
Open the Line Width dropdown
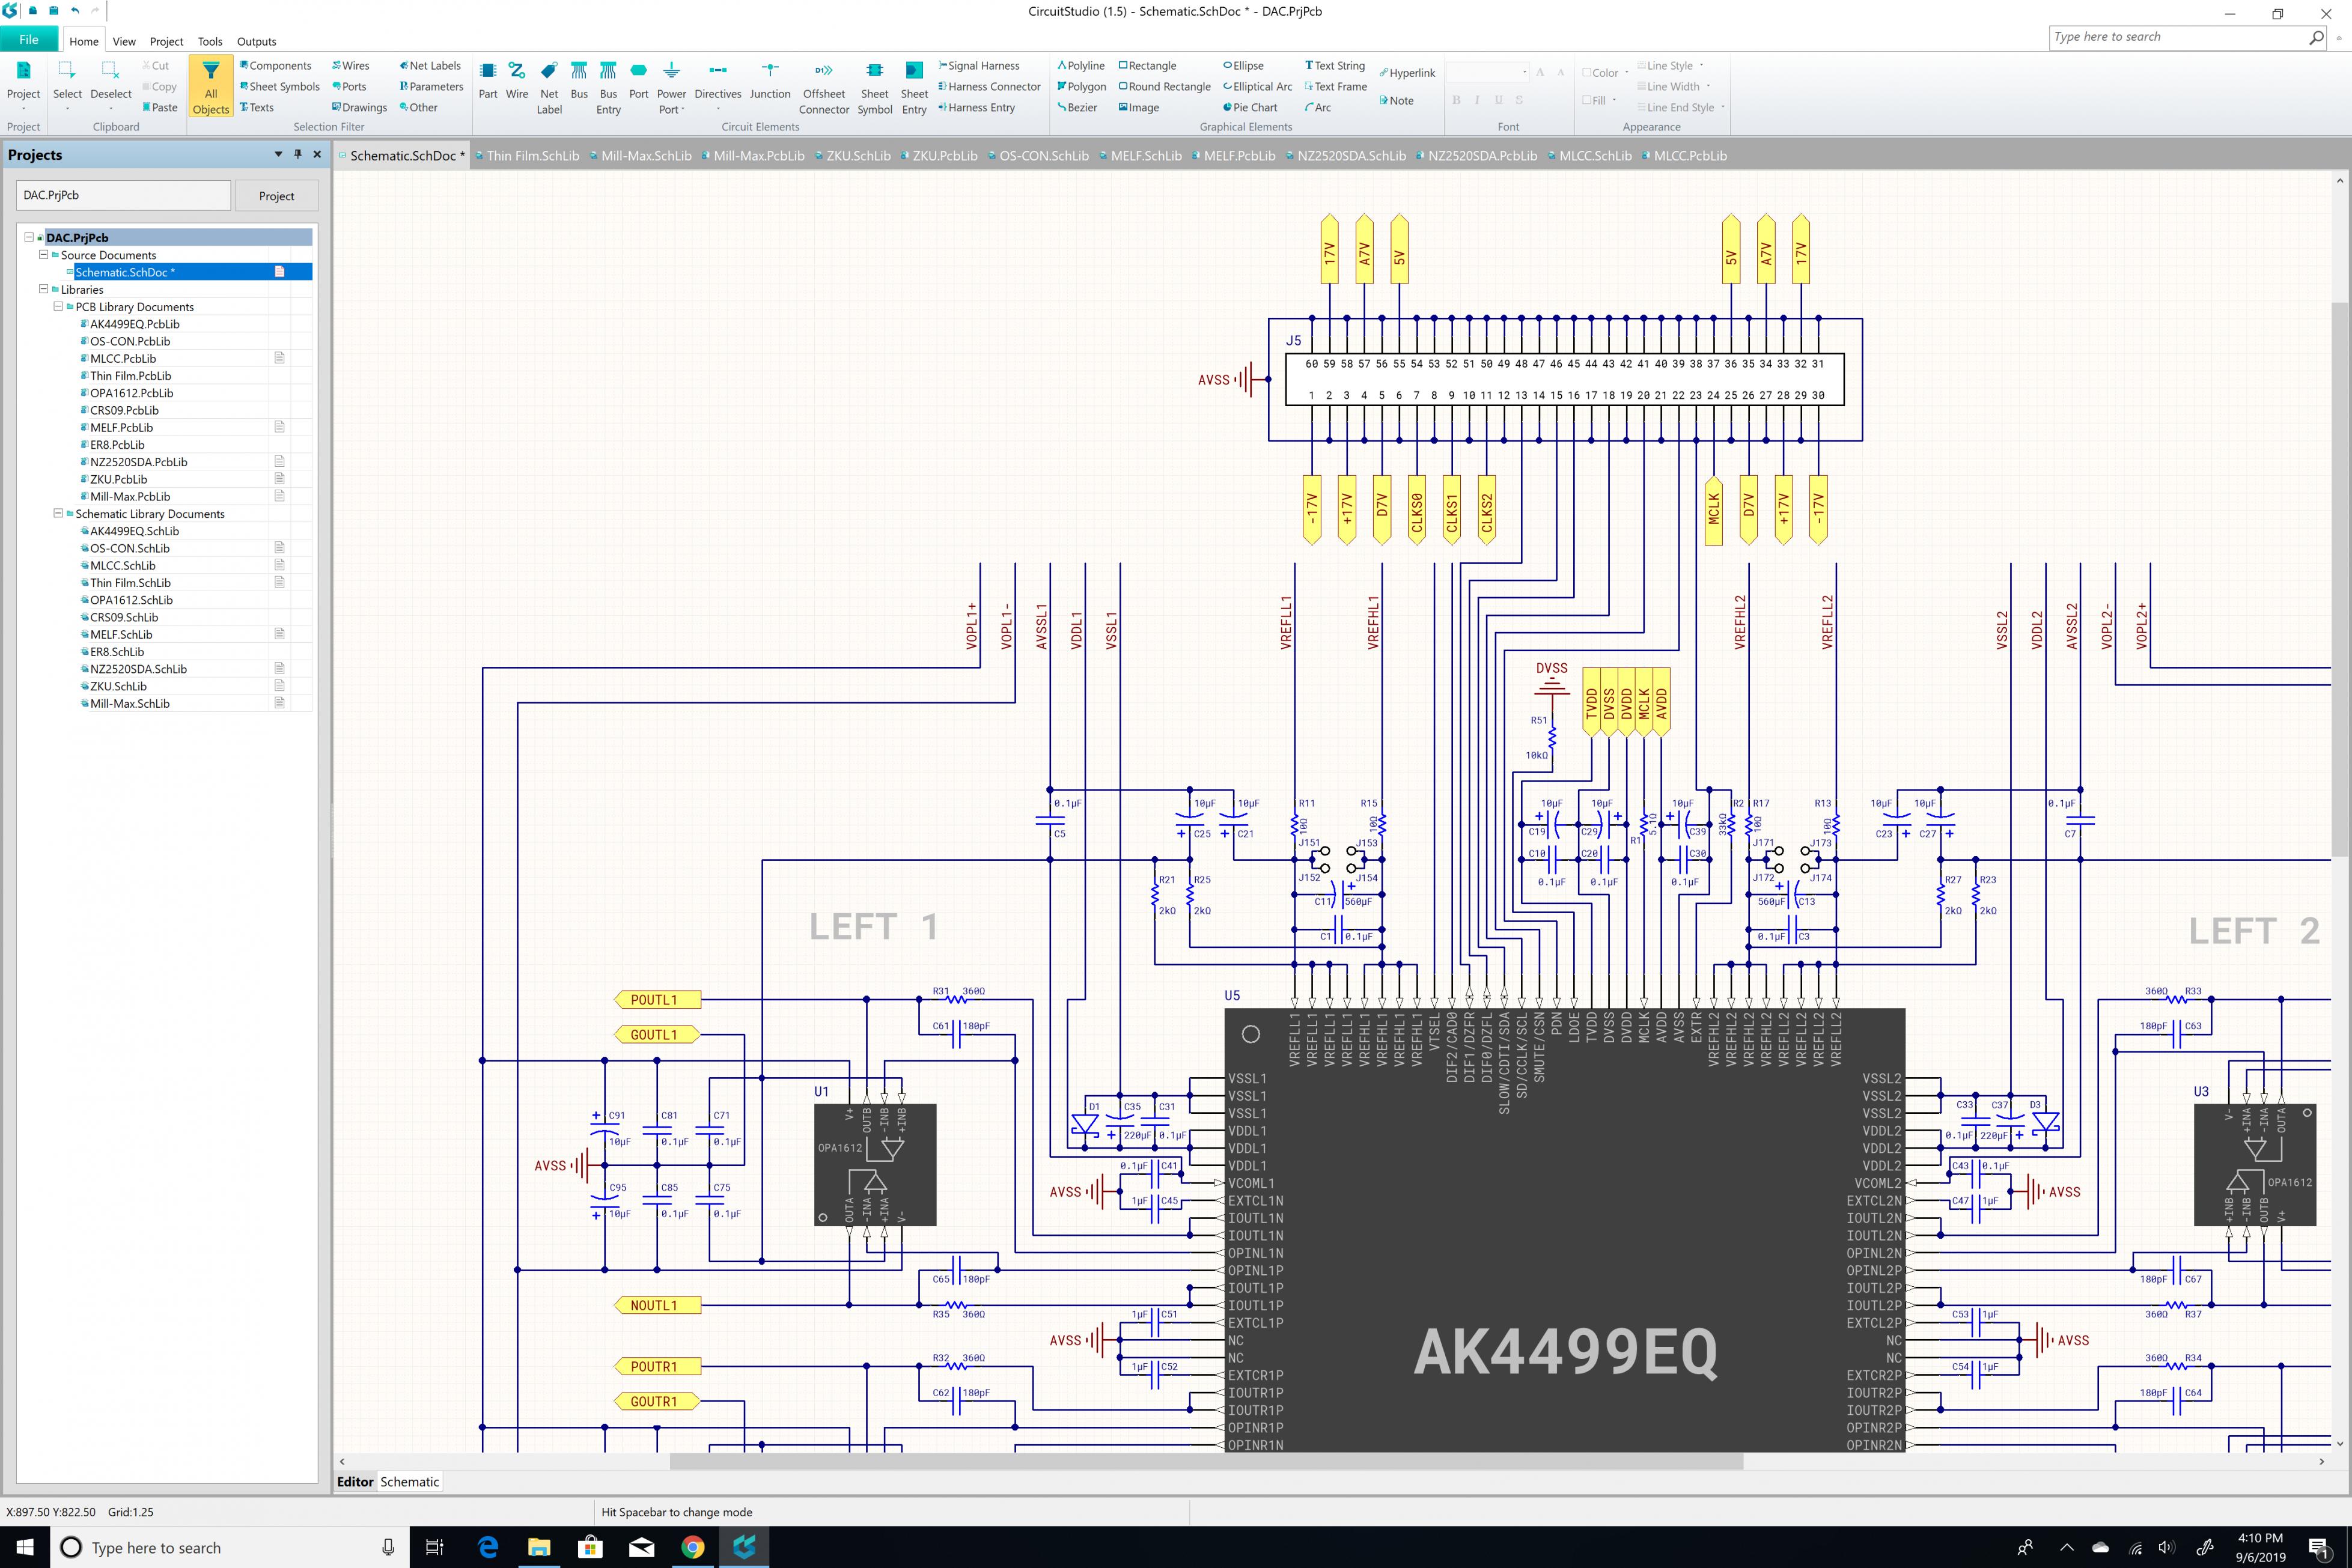point(1673,87)
